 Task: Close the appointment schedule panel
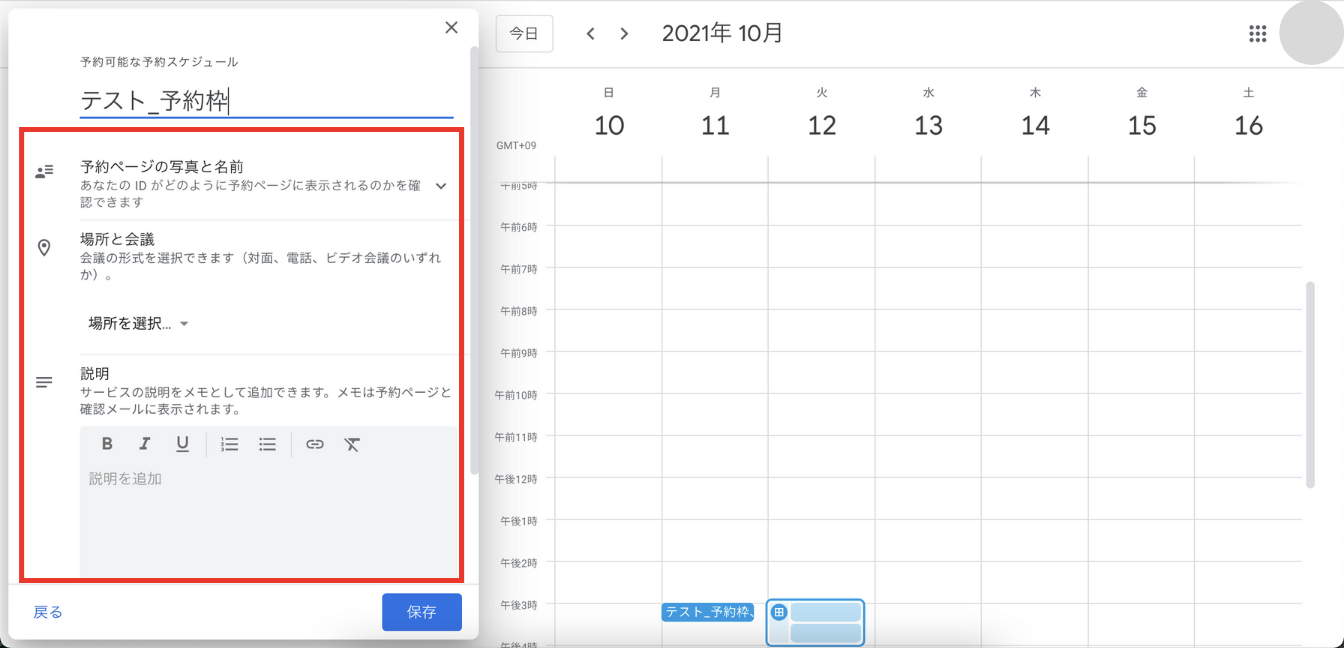coord(451,28)
